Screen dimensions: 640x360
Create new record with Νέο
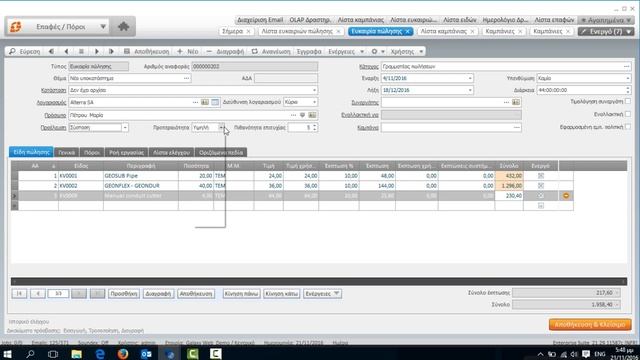[187, 51]
